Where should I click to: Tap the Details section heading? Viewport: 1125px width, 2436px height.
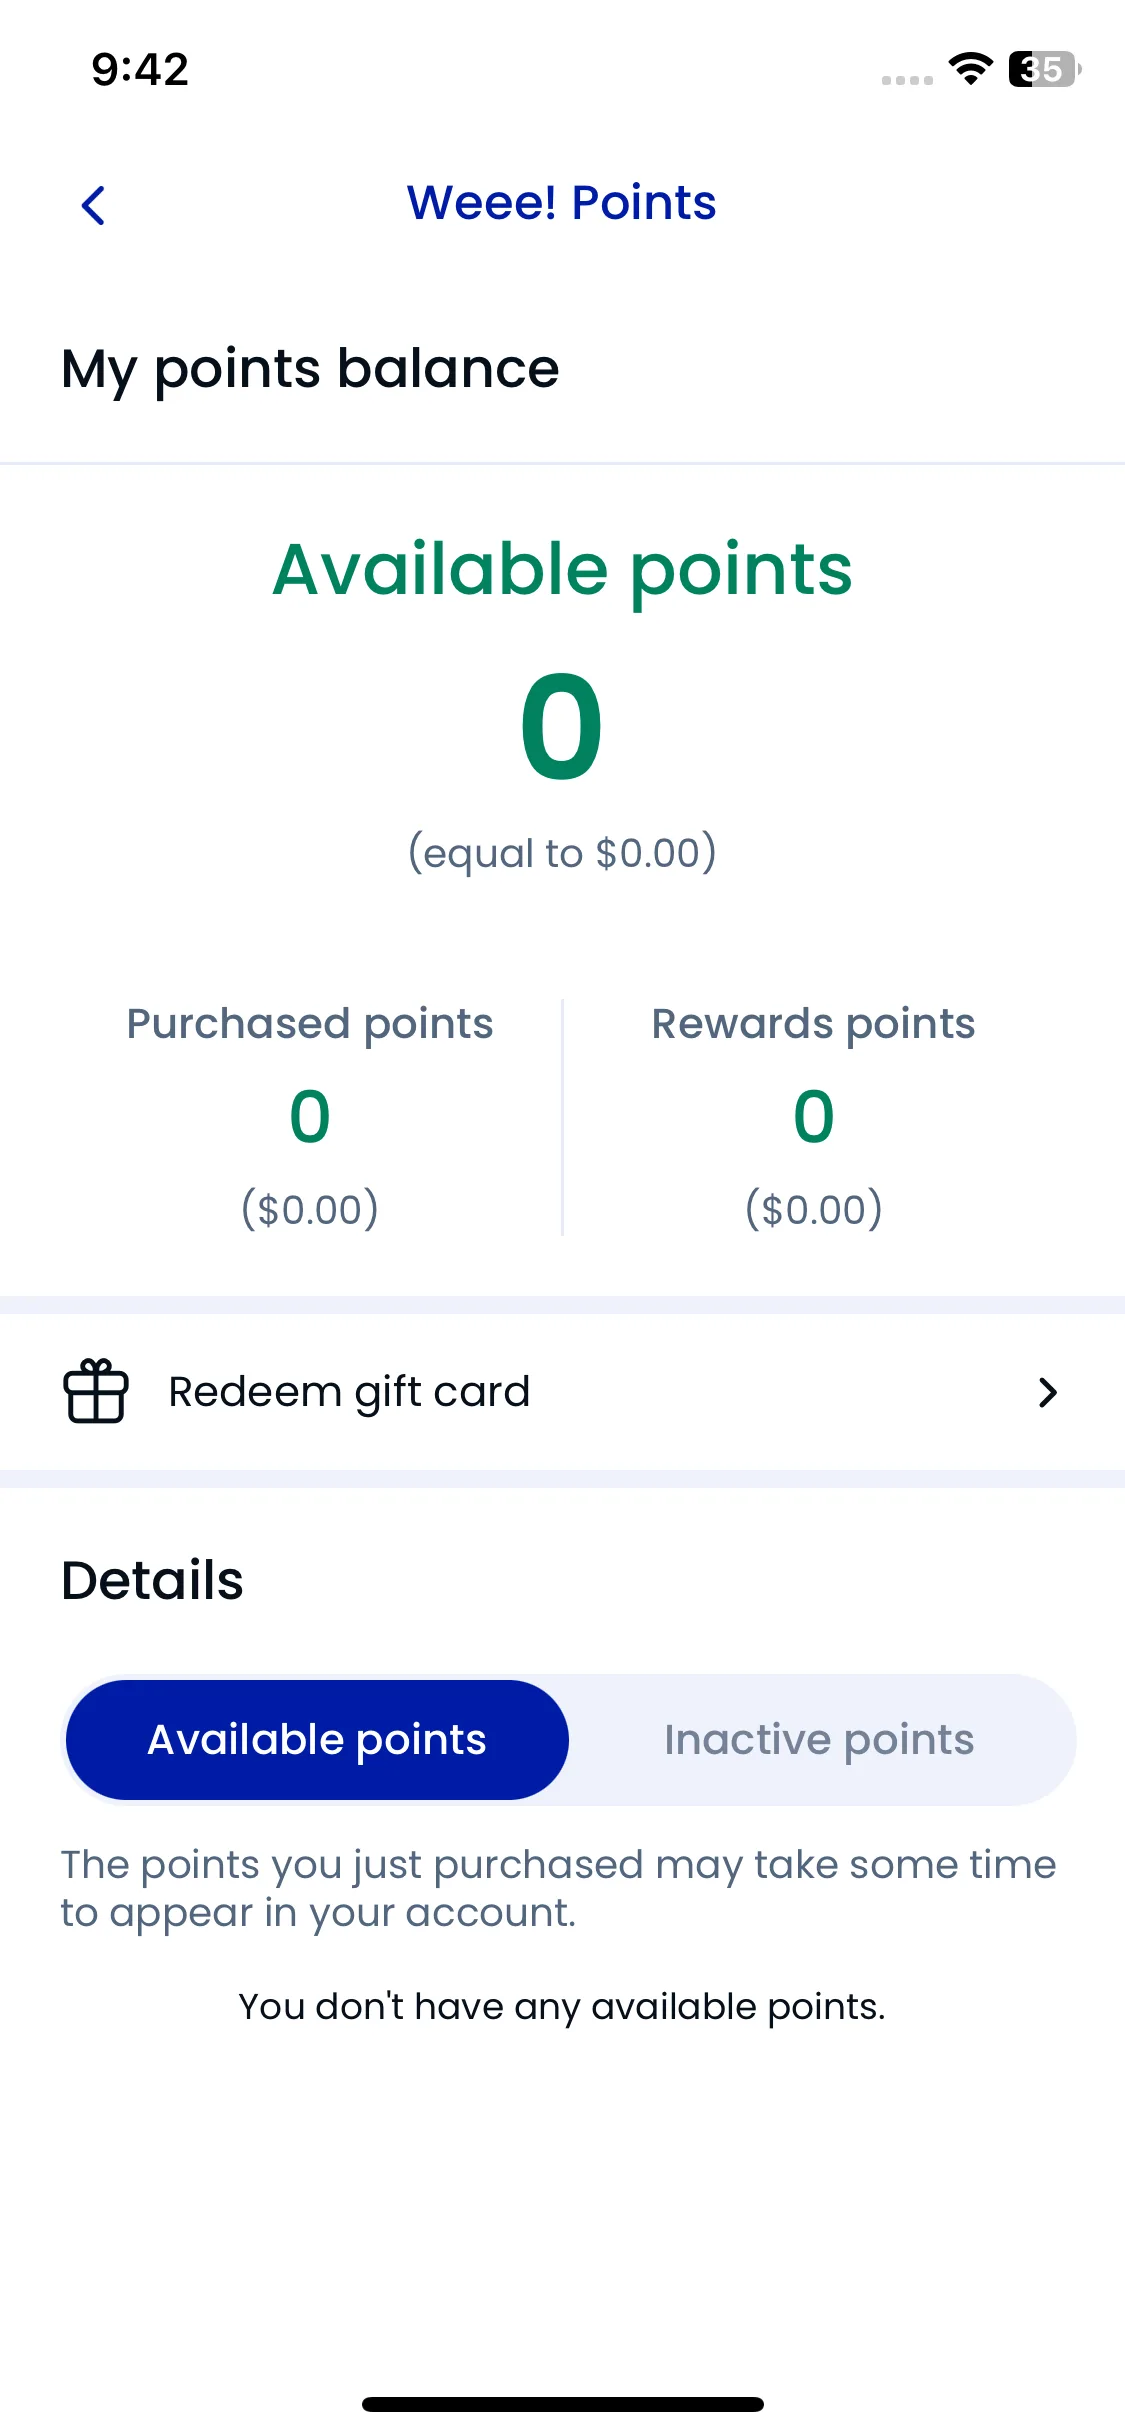[152, 1580]
